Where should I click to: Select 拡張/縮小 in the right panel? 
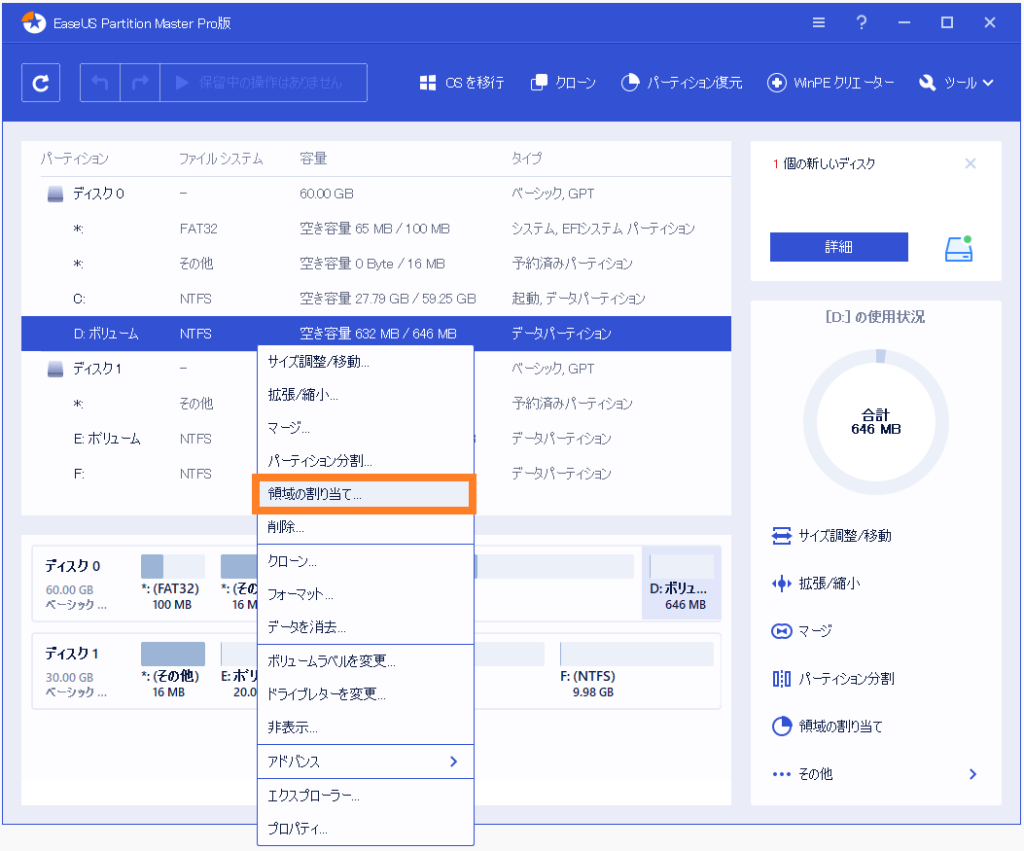(816, 583)
